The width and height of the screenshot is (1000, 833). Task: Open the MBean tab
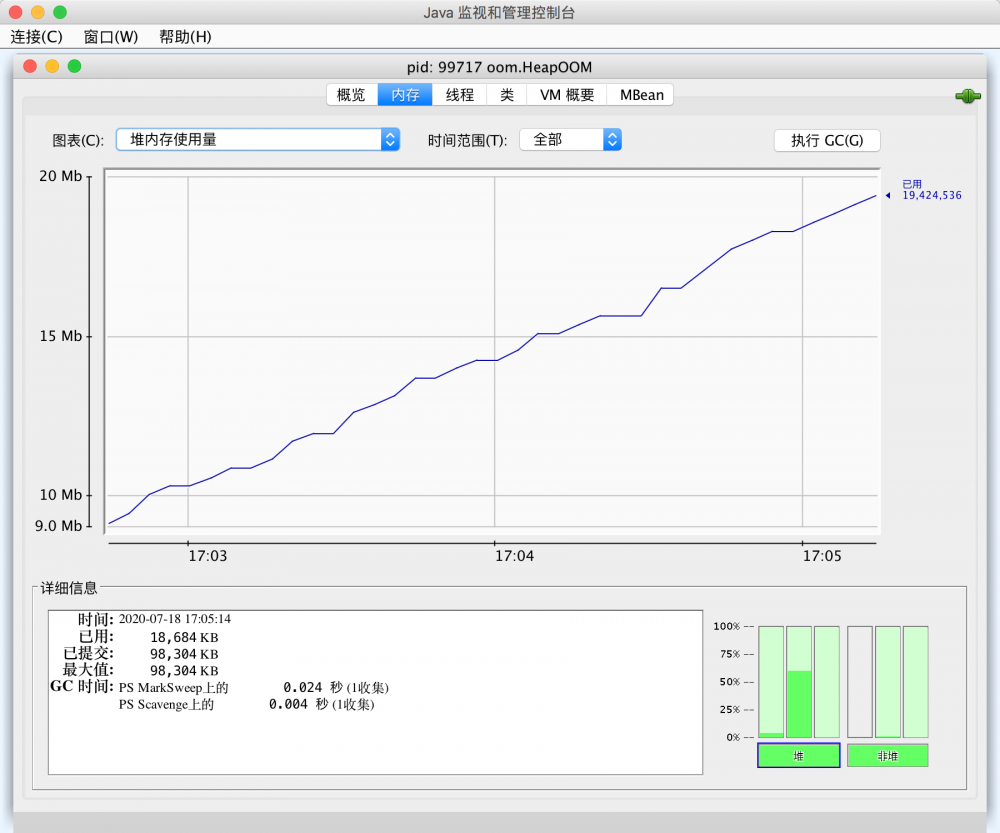click(x=640, y=94)
